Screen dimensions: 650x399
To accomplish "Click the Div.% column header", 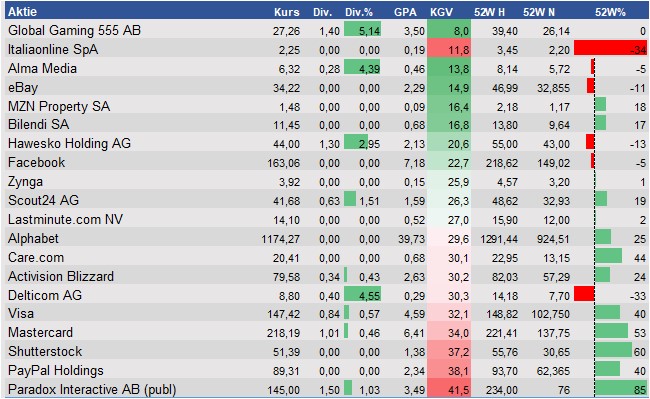I will (359, 12).
